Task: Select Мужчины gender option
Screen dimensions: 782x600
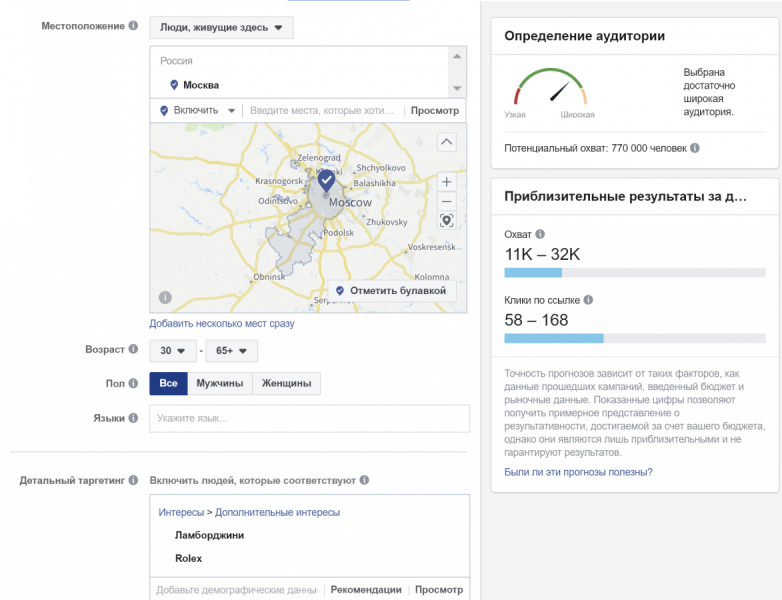Action: click(x=219, y=383)
